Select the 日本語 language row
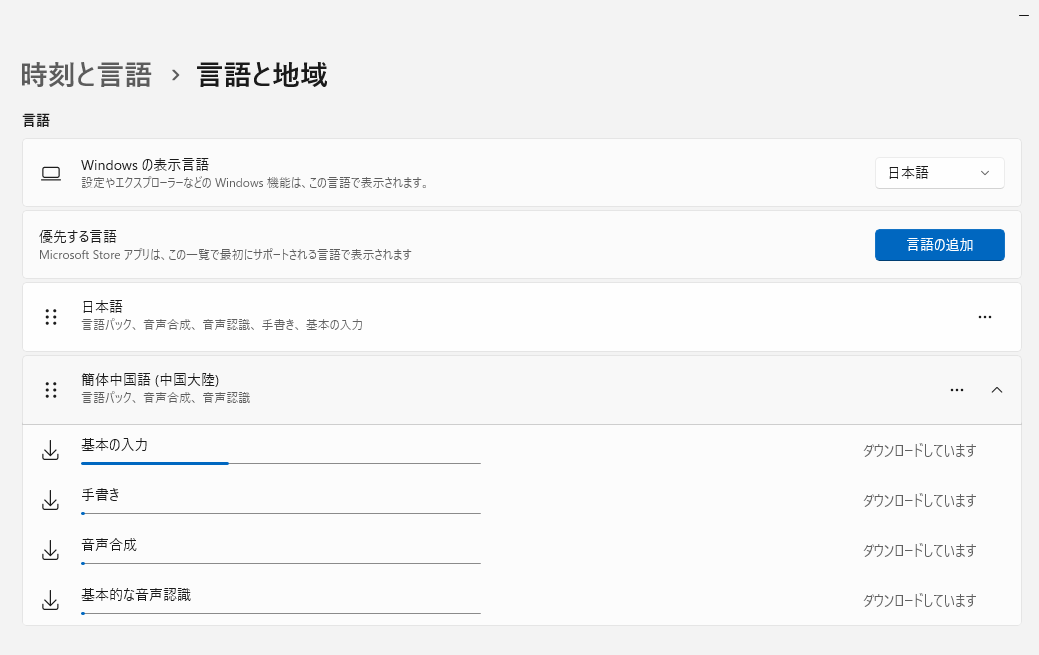The height and width of the screenshot is (655, 1039). coord(400,317)
